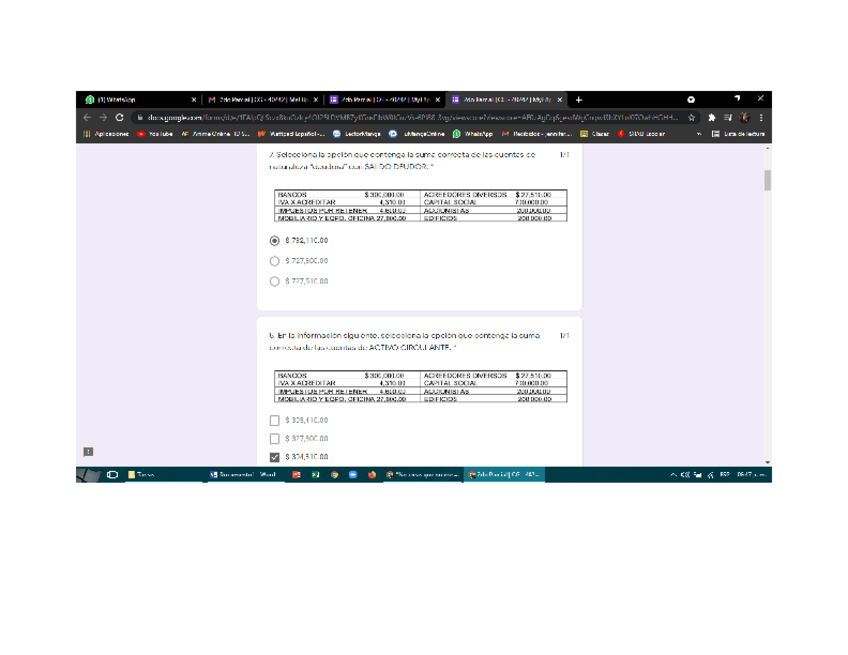
Task: Open the SIIAU Escolar bookmark
Action: click(642, 134)
